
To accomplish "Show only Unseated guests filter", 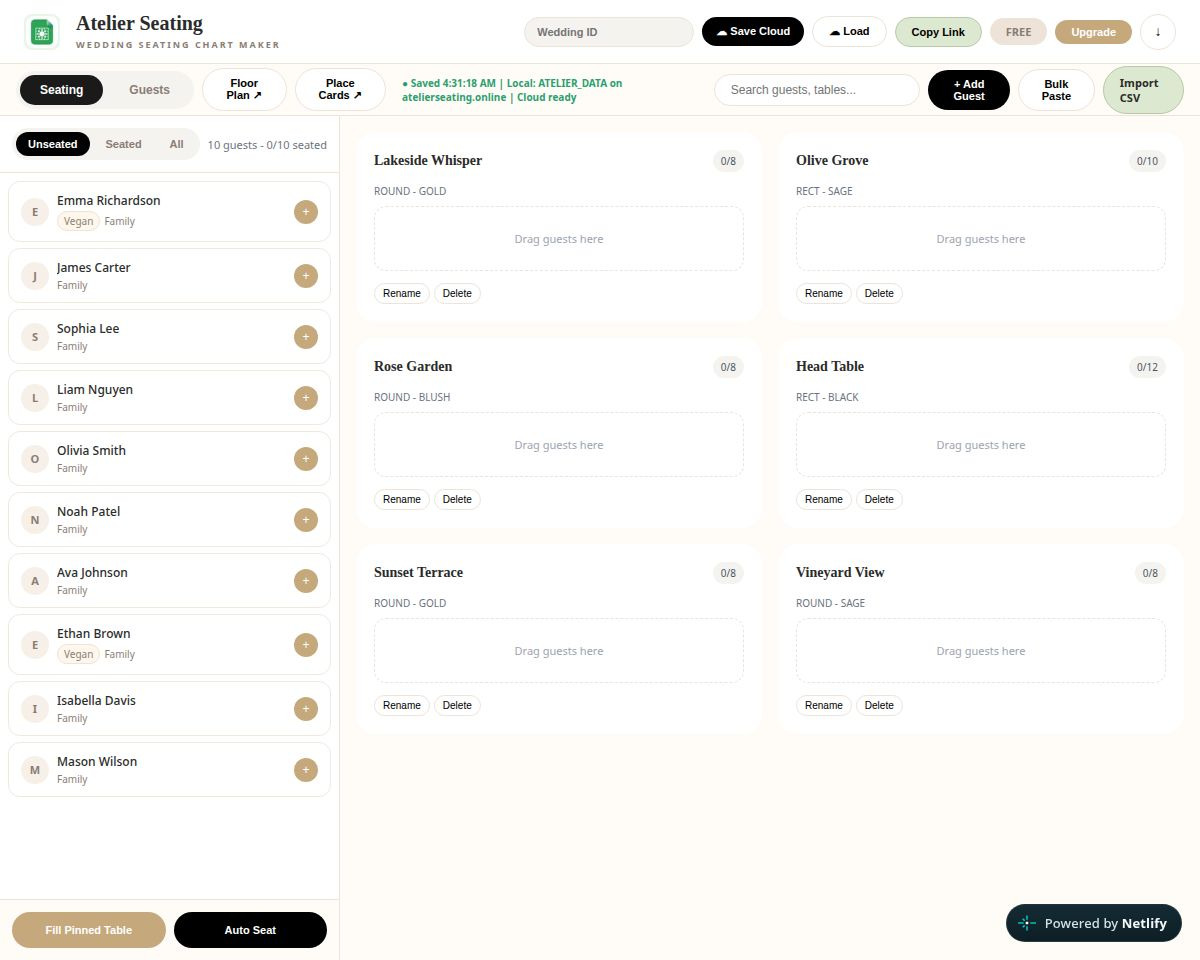I will [x=52, y=144].
